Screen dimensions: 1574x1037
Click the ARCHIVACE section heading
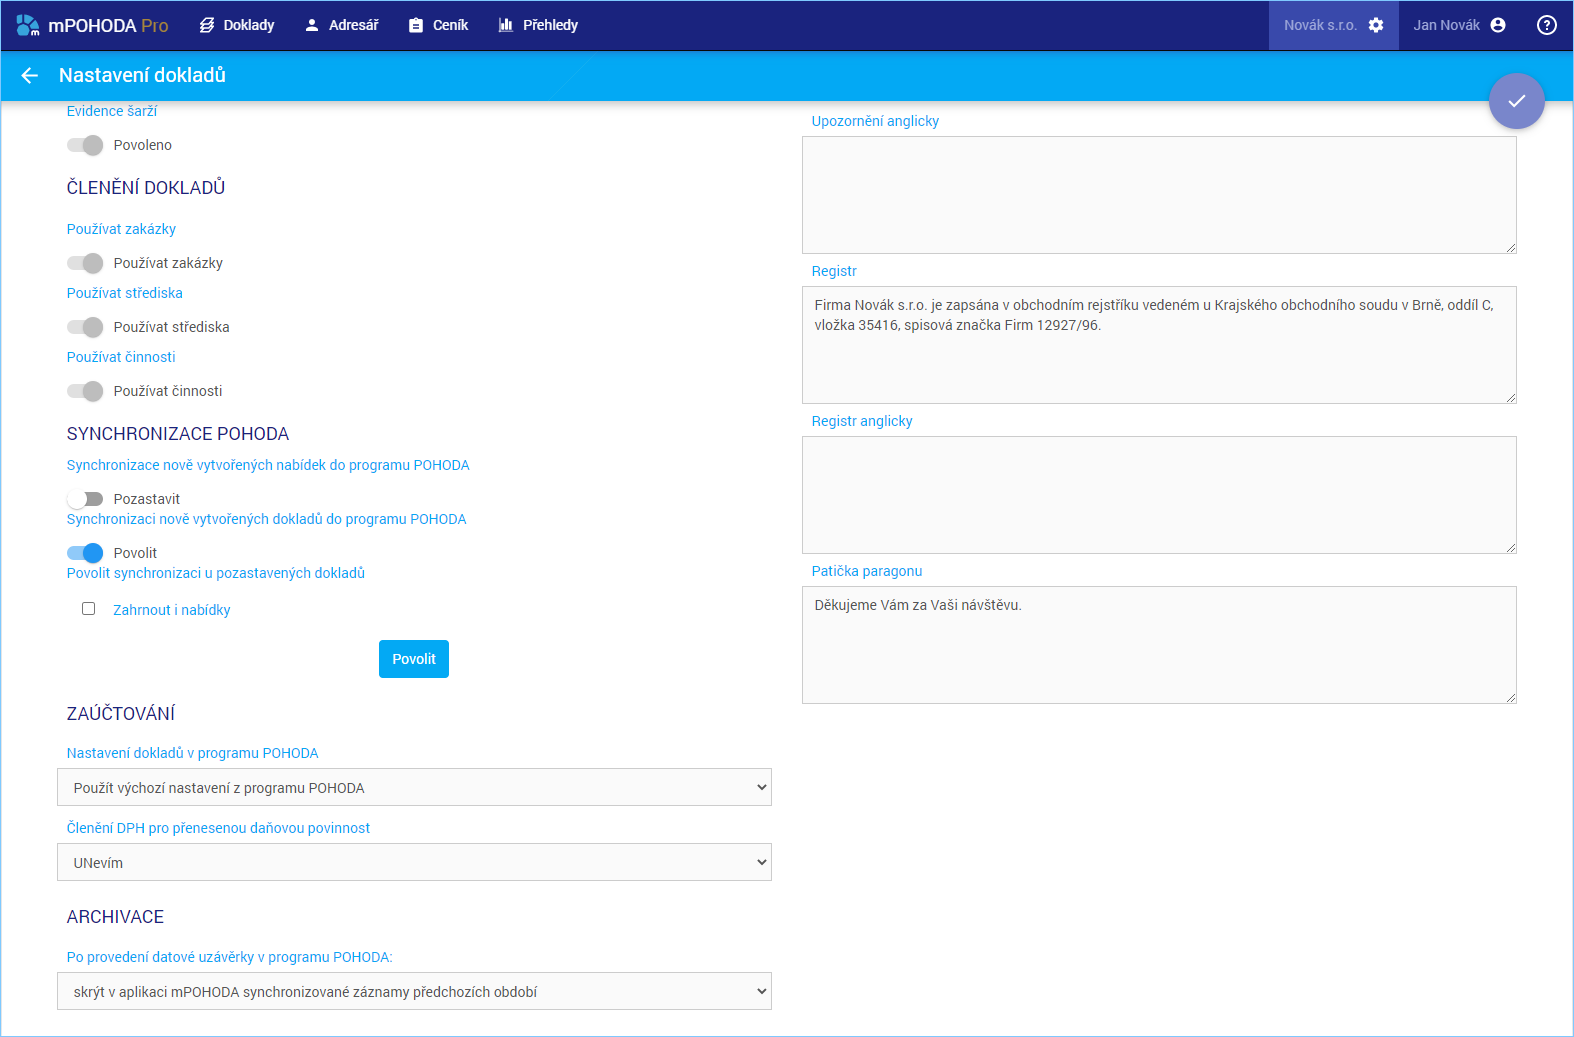115,917
